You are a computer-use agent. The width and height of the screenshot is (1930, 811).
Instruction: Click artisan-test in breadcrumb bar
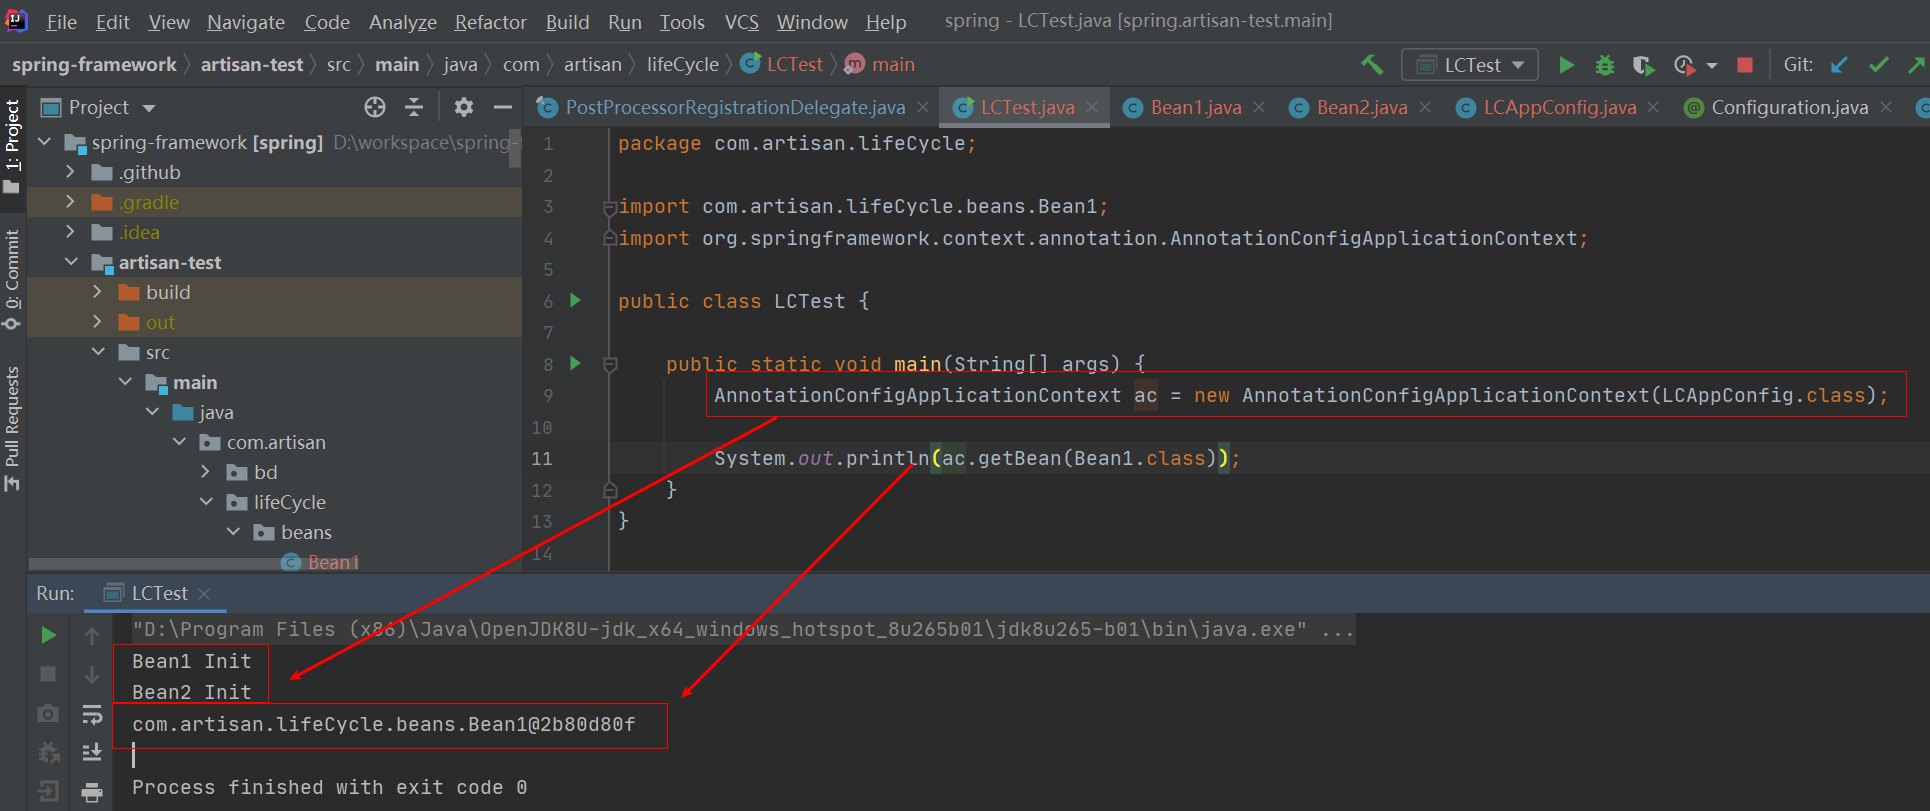252,65
